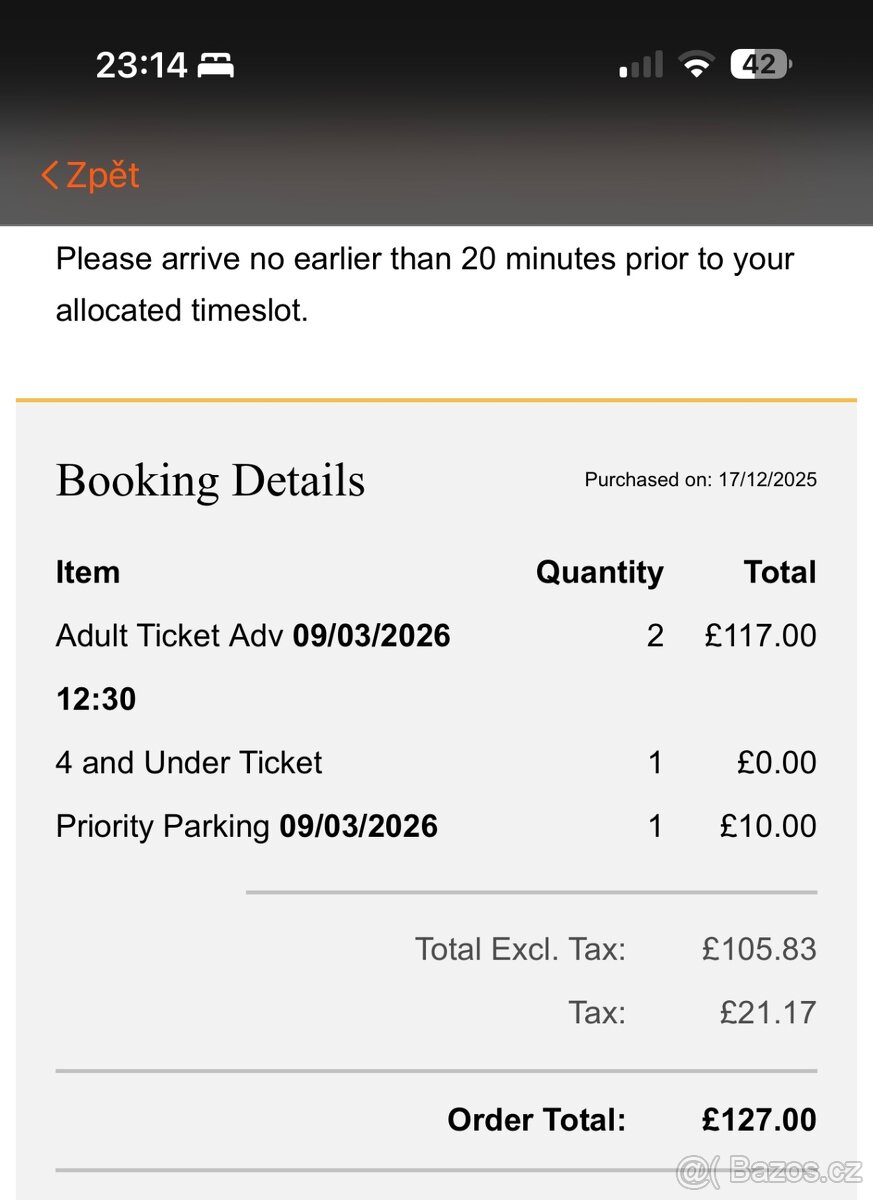Tap the 23:14 clock in status bar

(141, 66)
